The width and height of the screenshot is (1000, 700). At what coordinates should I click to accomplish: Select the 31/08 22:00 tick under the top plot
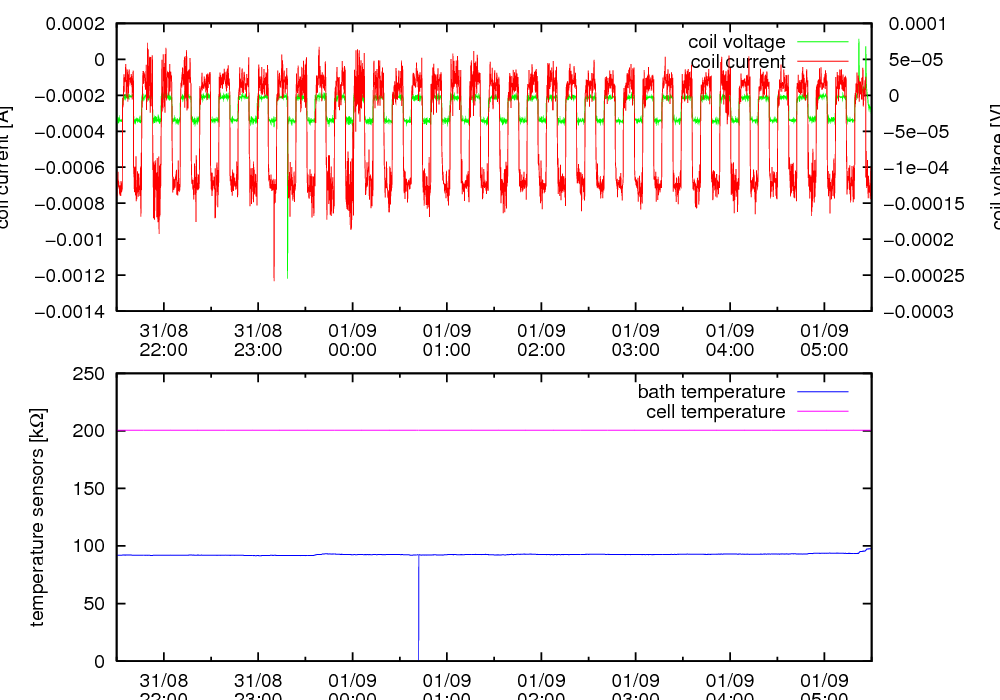pos(163,340)
